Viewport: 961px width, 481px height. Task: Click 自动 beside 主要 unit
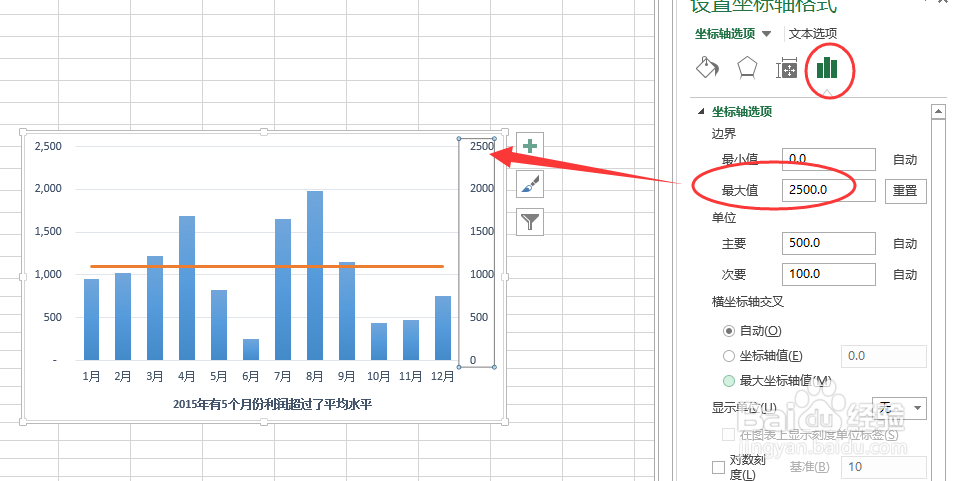(x=905, y=244)
